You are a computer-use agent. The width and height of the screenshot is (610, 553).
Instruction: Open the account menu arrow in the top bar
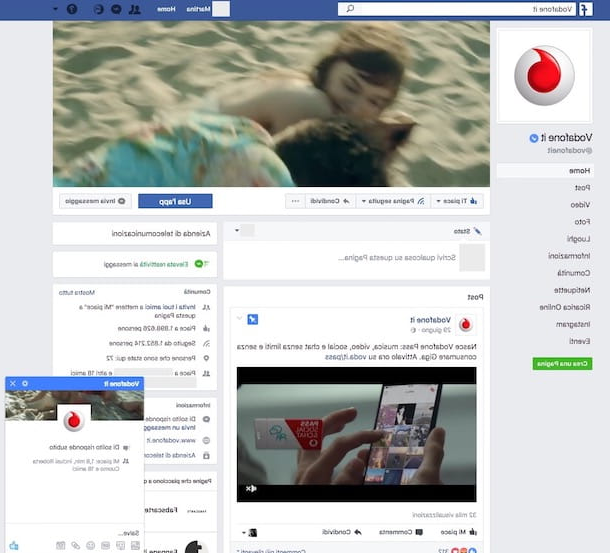[x=55, y=9]
